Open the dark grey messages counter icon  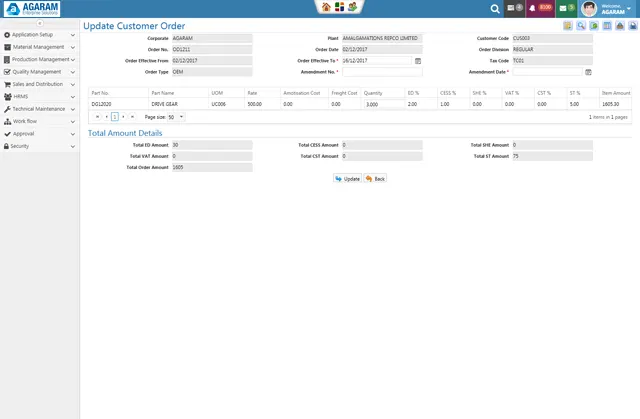(514, 8)
